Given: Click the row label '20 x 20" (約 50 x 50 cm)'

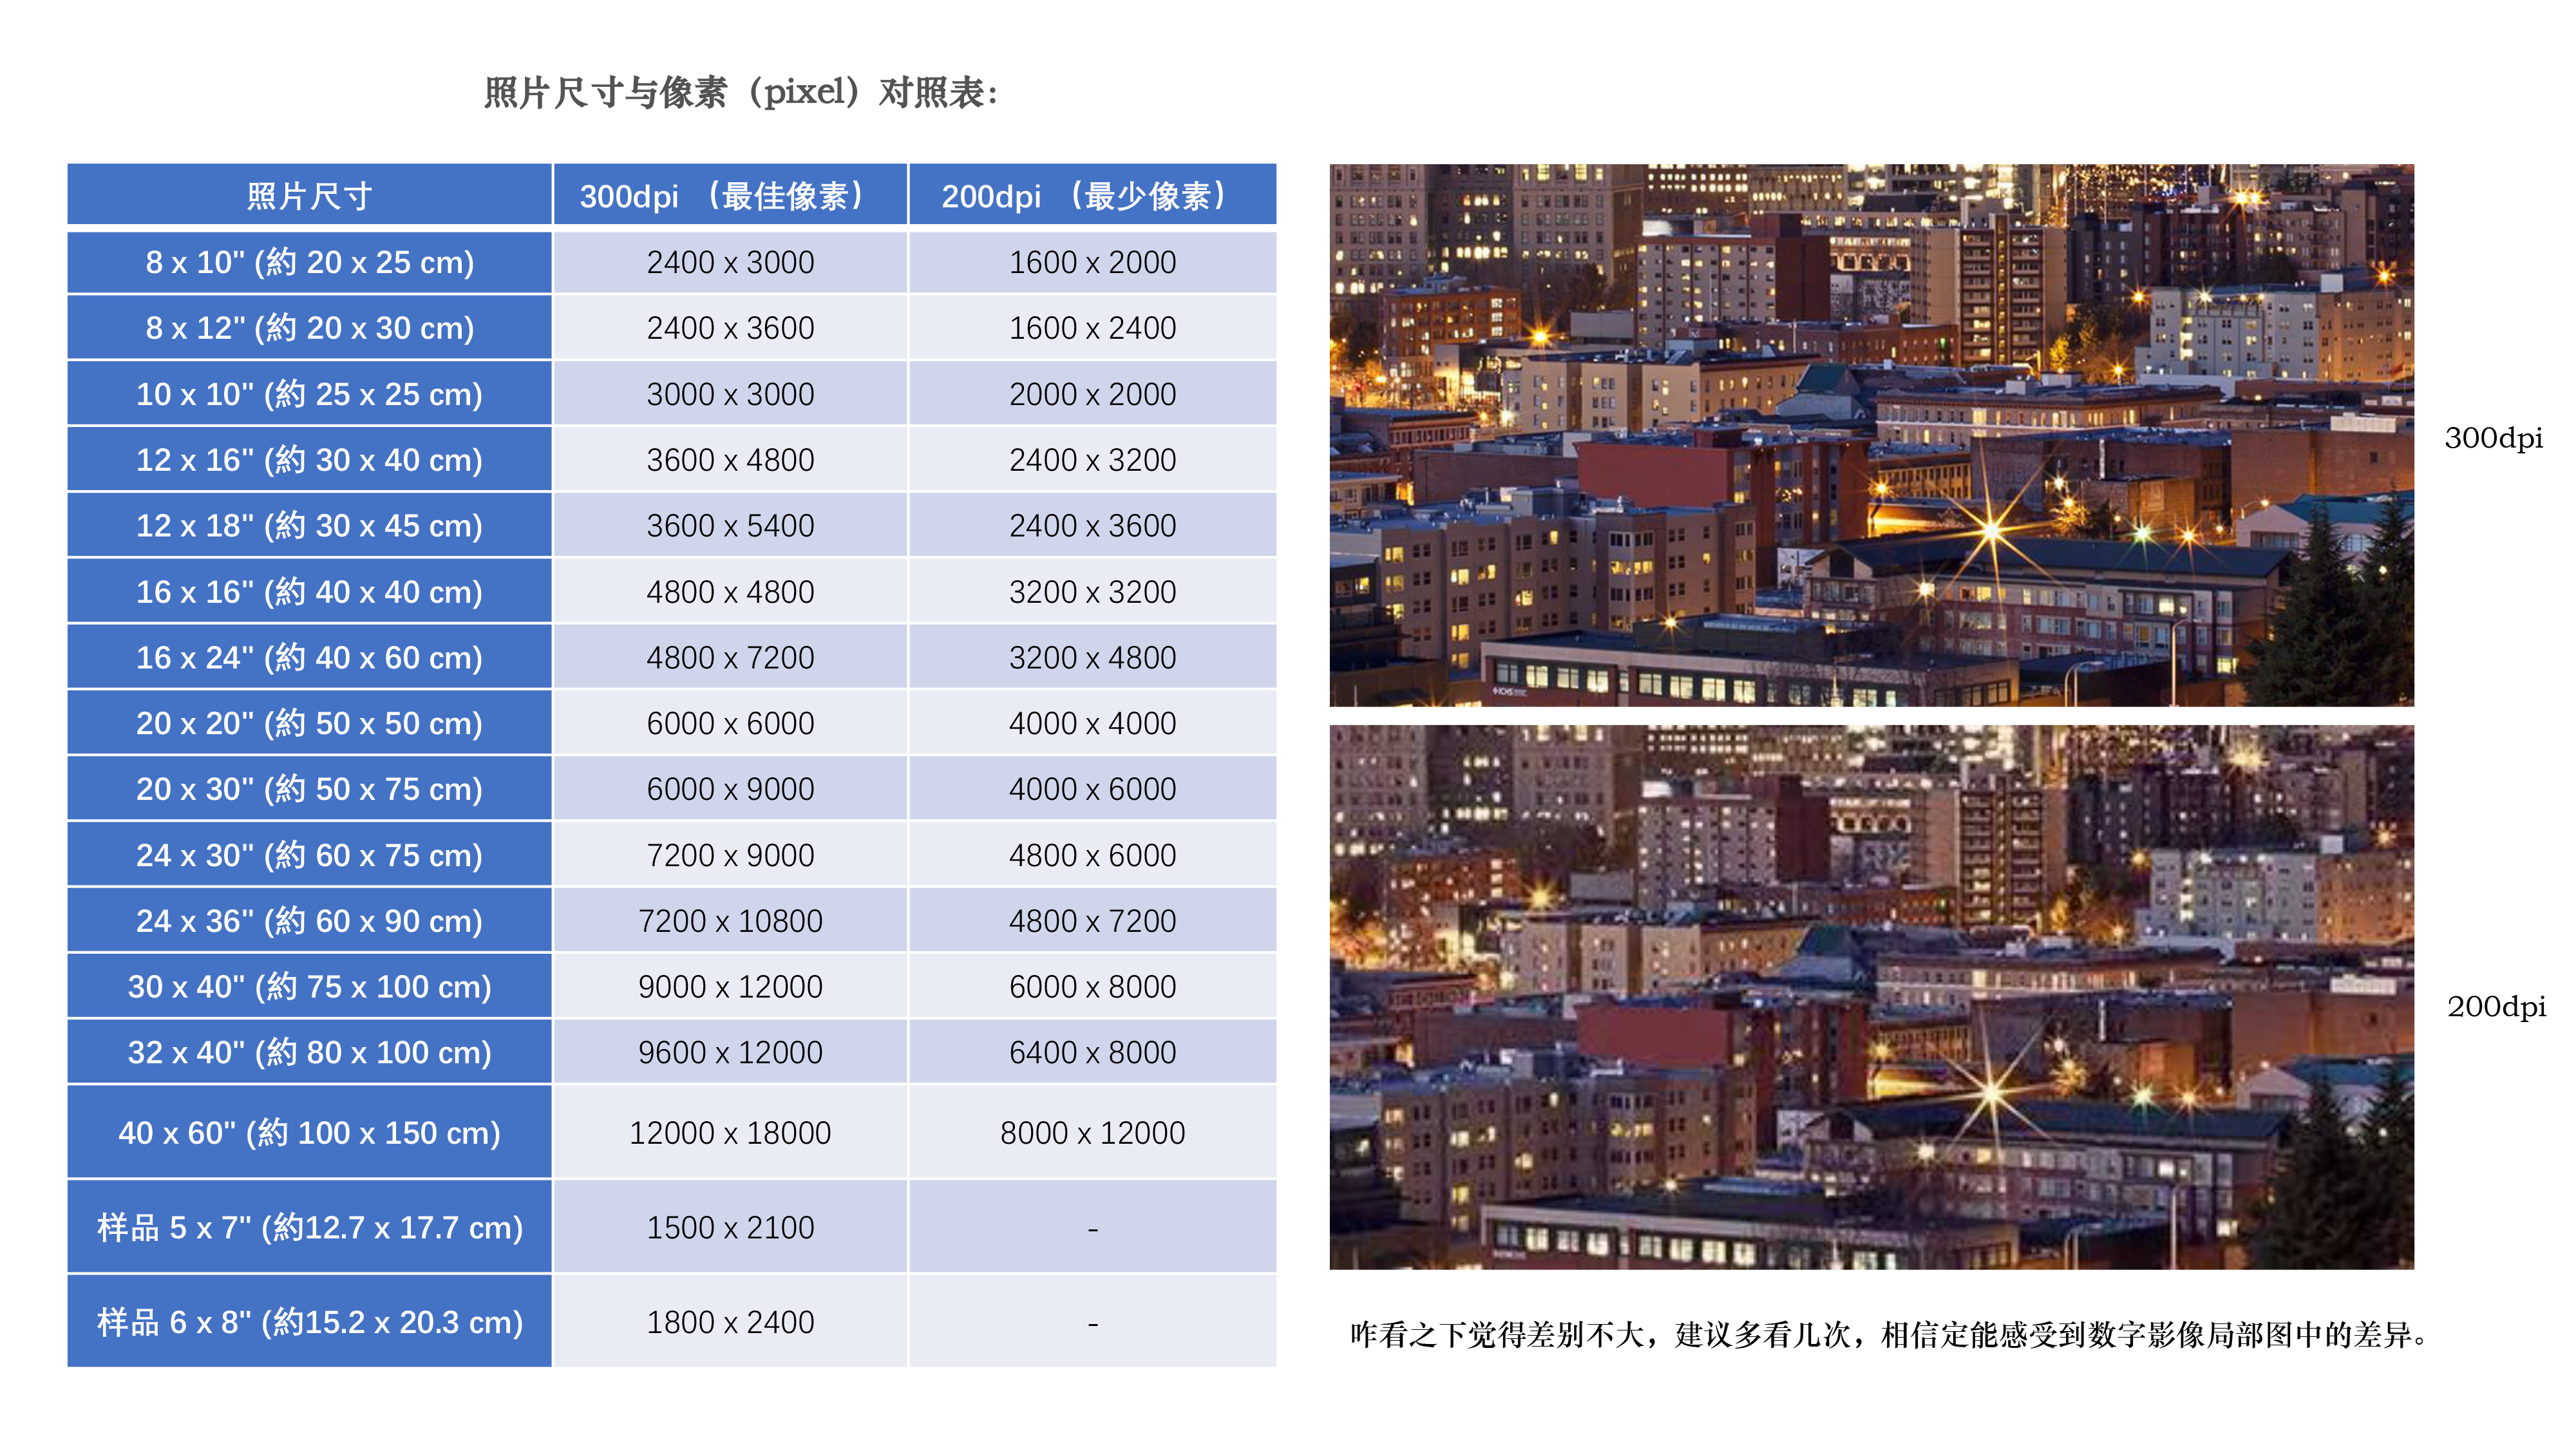Looking at the screenshot, I should tap(309, 723).
